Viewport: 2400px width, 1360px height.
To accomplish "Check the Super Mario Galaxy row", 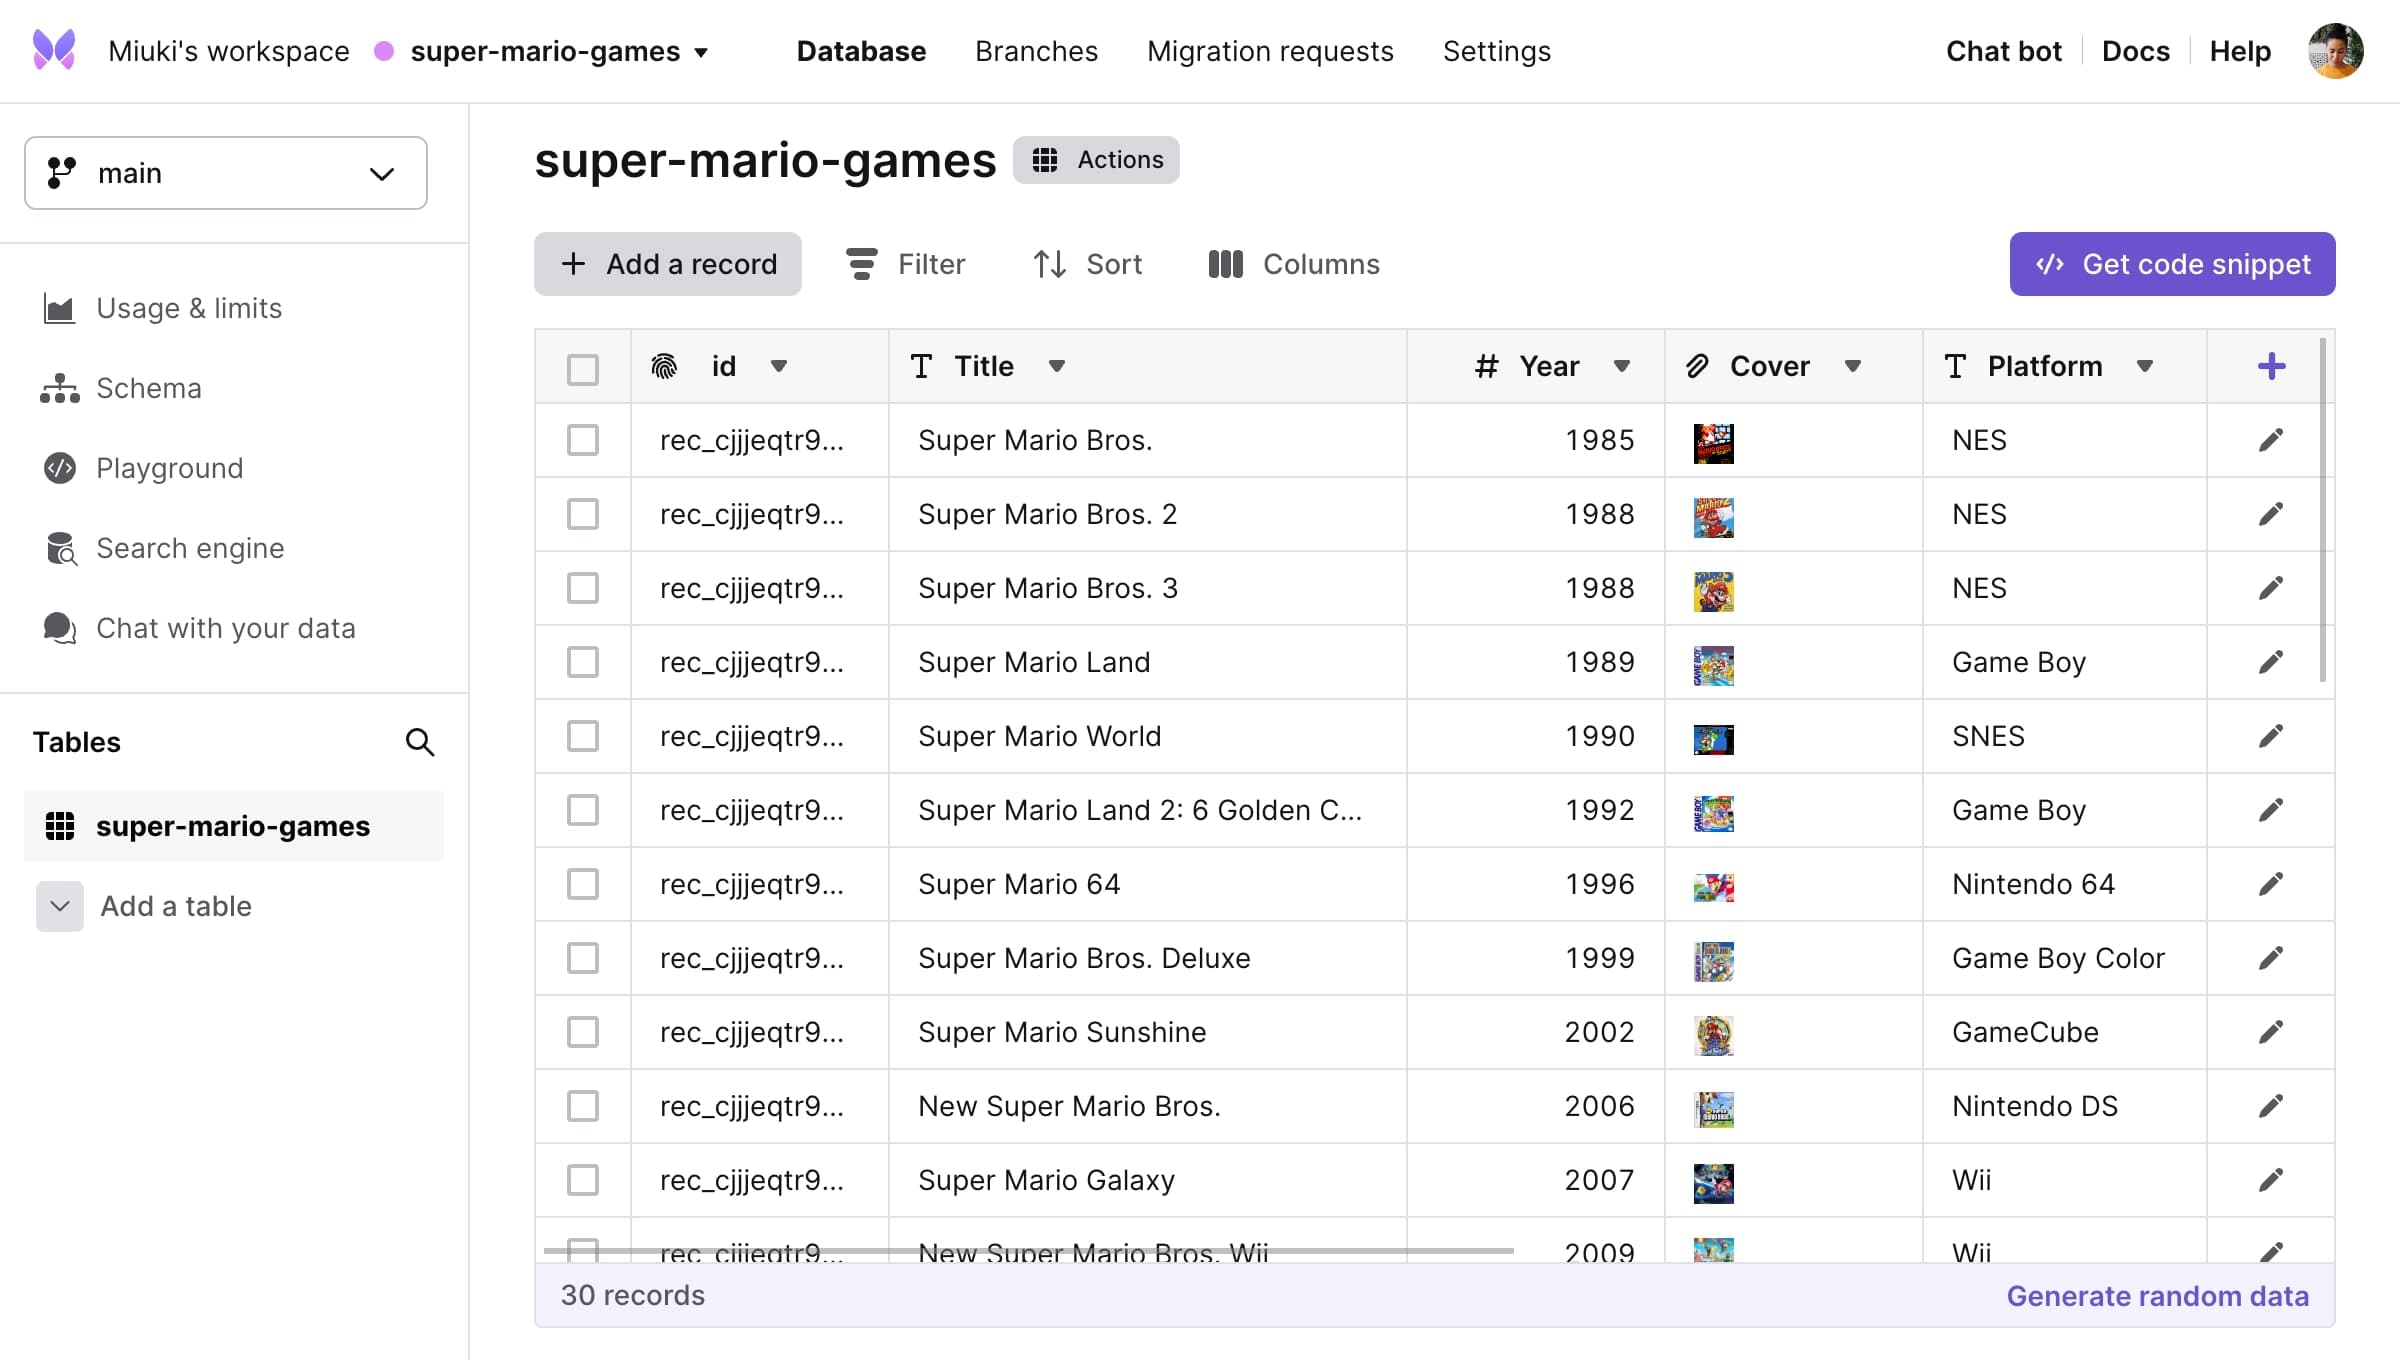I will pos(583,1180).
